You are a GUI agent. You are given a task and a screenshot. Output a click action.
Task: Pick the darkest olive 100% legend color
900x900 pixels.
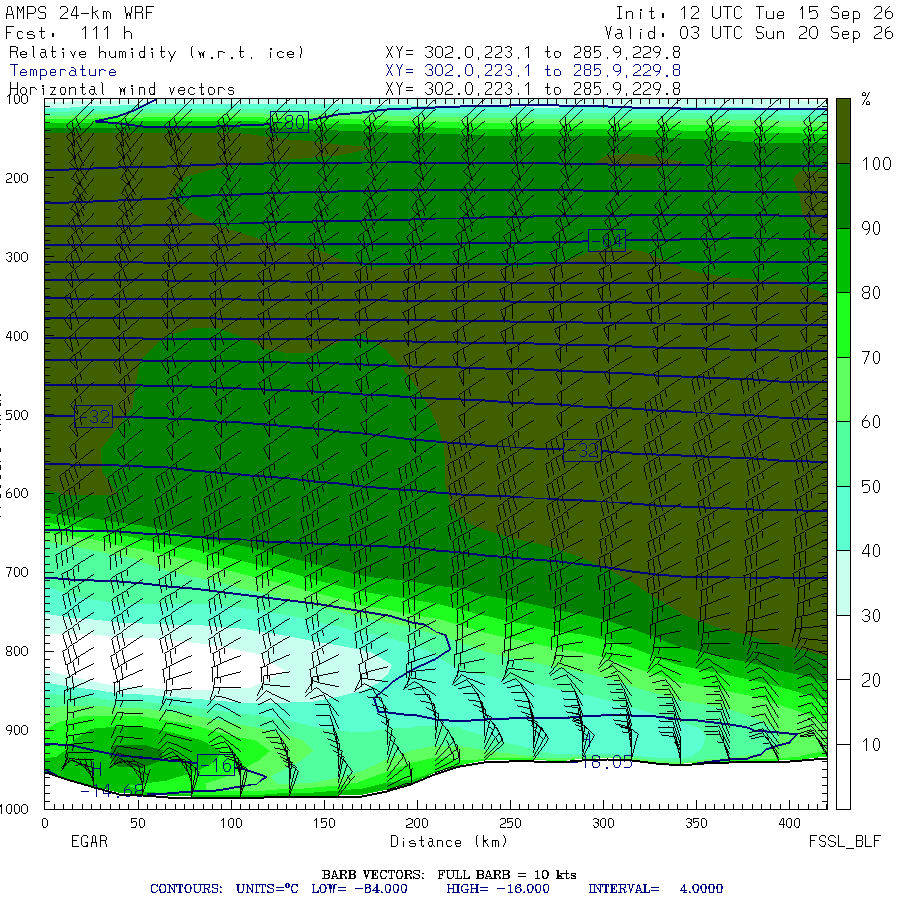click(843, 131)
